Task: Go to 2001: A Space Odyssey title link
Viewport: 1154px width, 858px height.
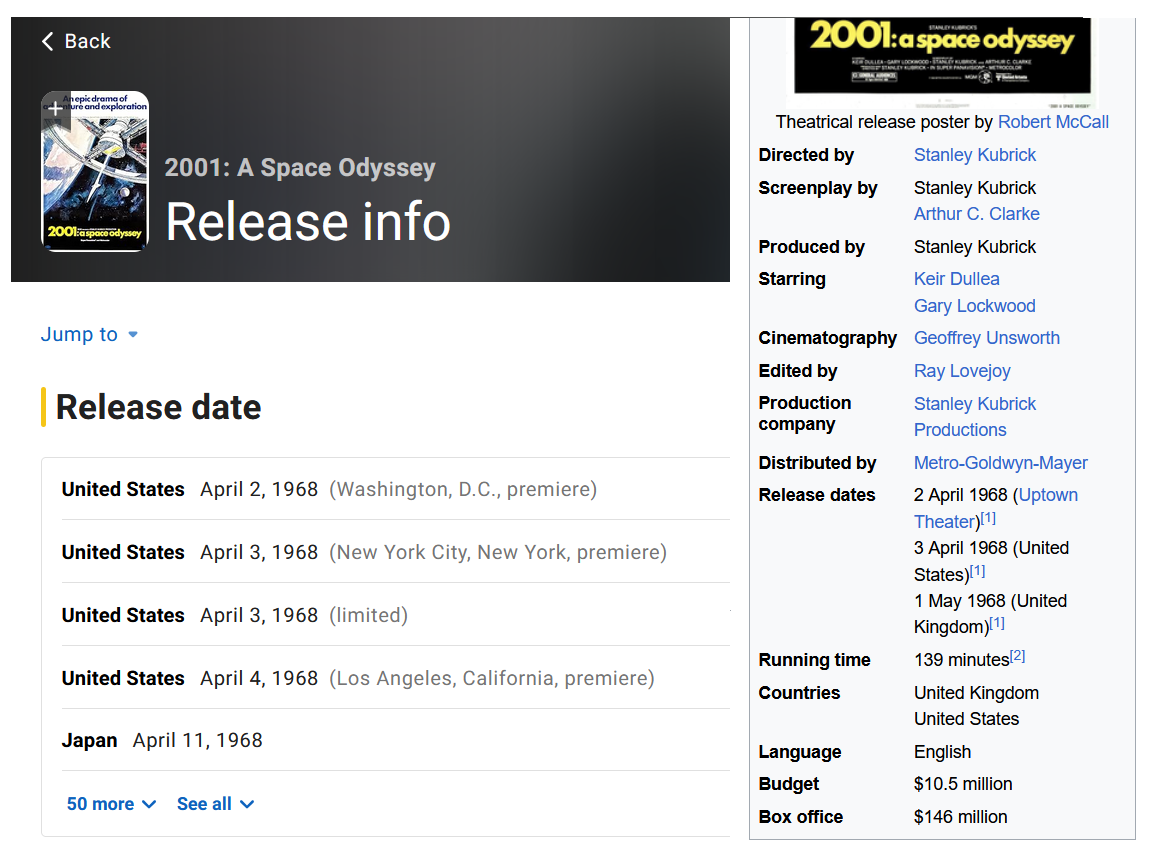Action: pos(300,167)
